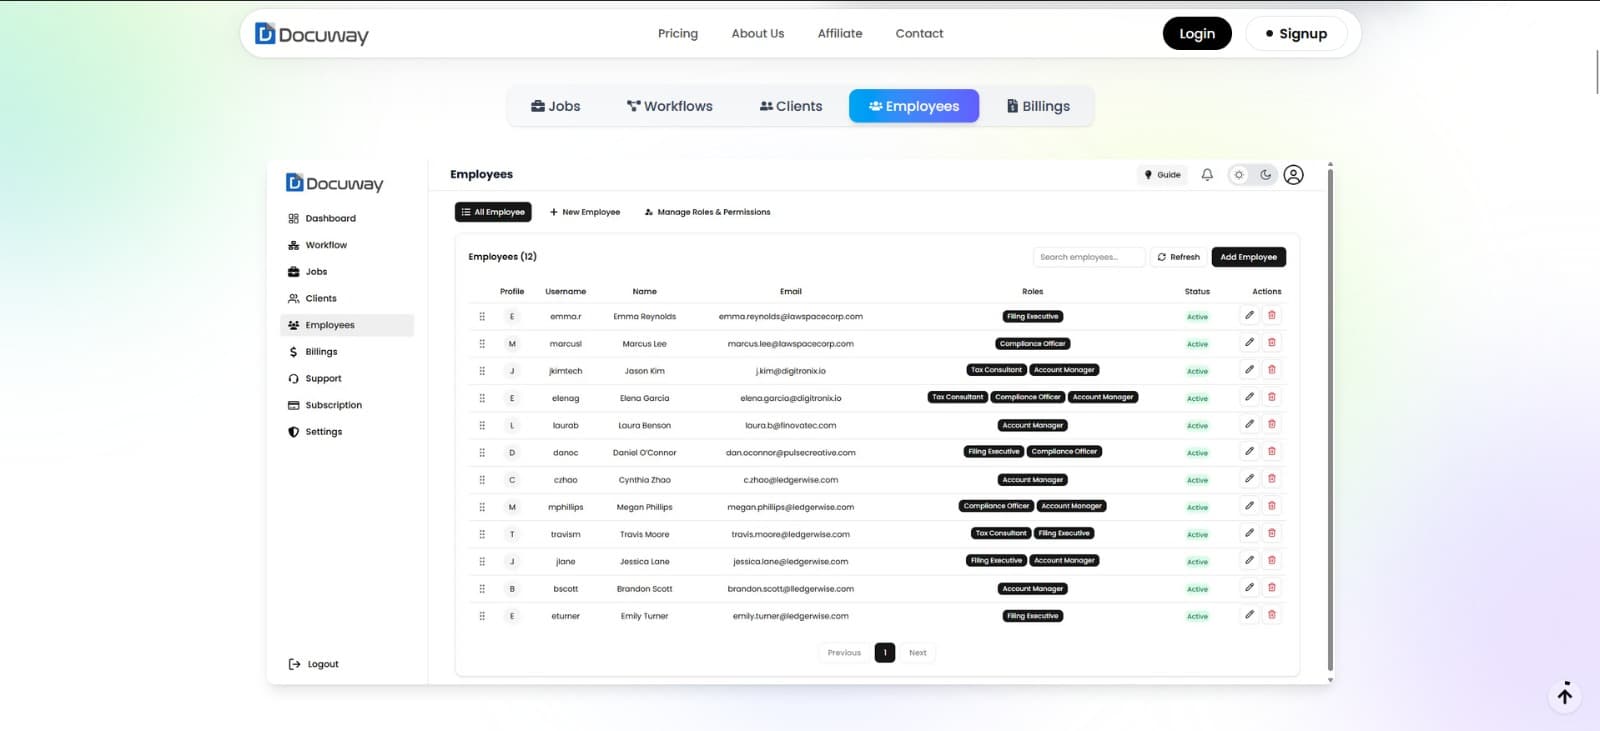Open Workflow in the sidebar
1600x731 pixels.
click(326, 245)
